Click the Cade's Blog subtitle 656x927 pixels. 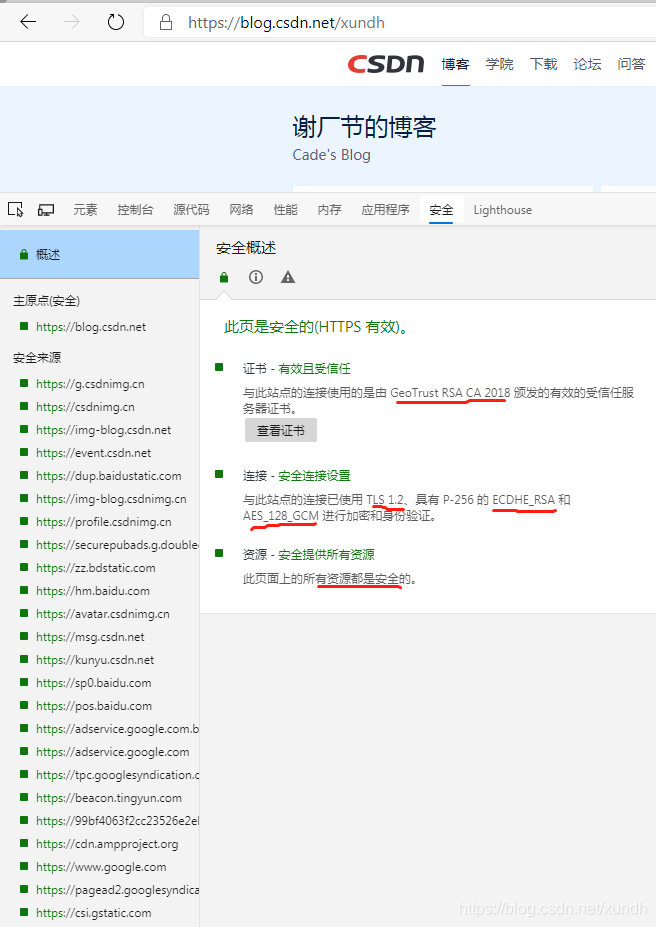click(332, 155)
